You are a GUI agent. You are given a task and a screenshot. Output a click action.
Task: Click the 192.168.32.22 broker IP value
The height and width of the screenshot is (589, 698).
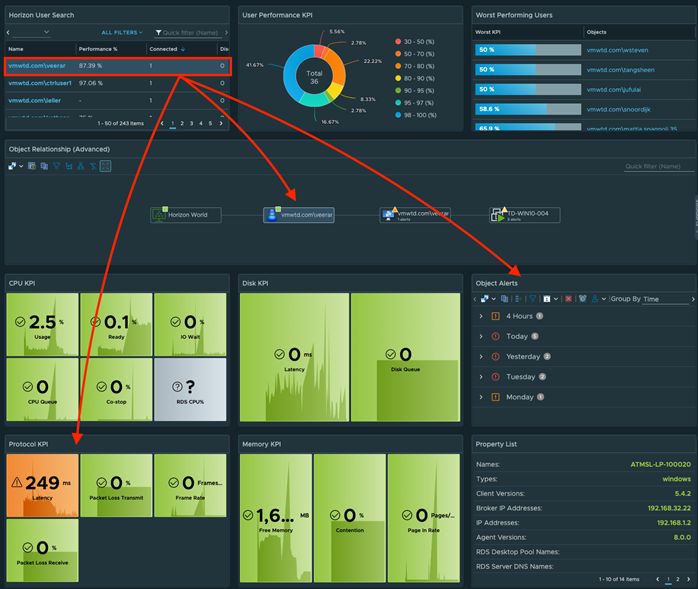click(669, 508)
